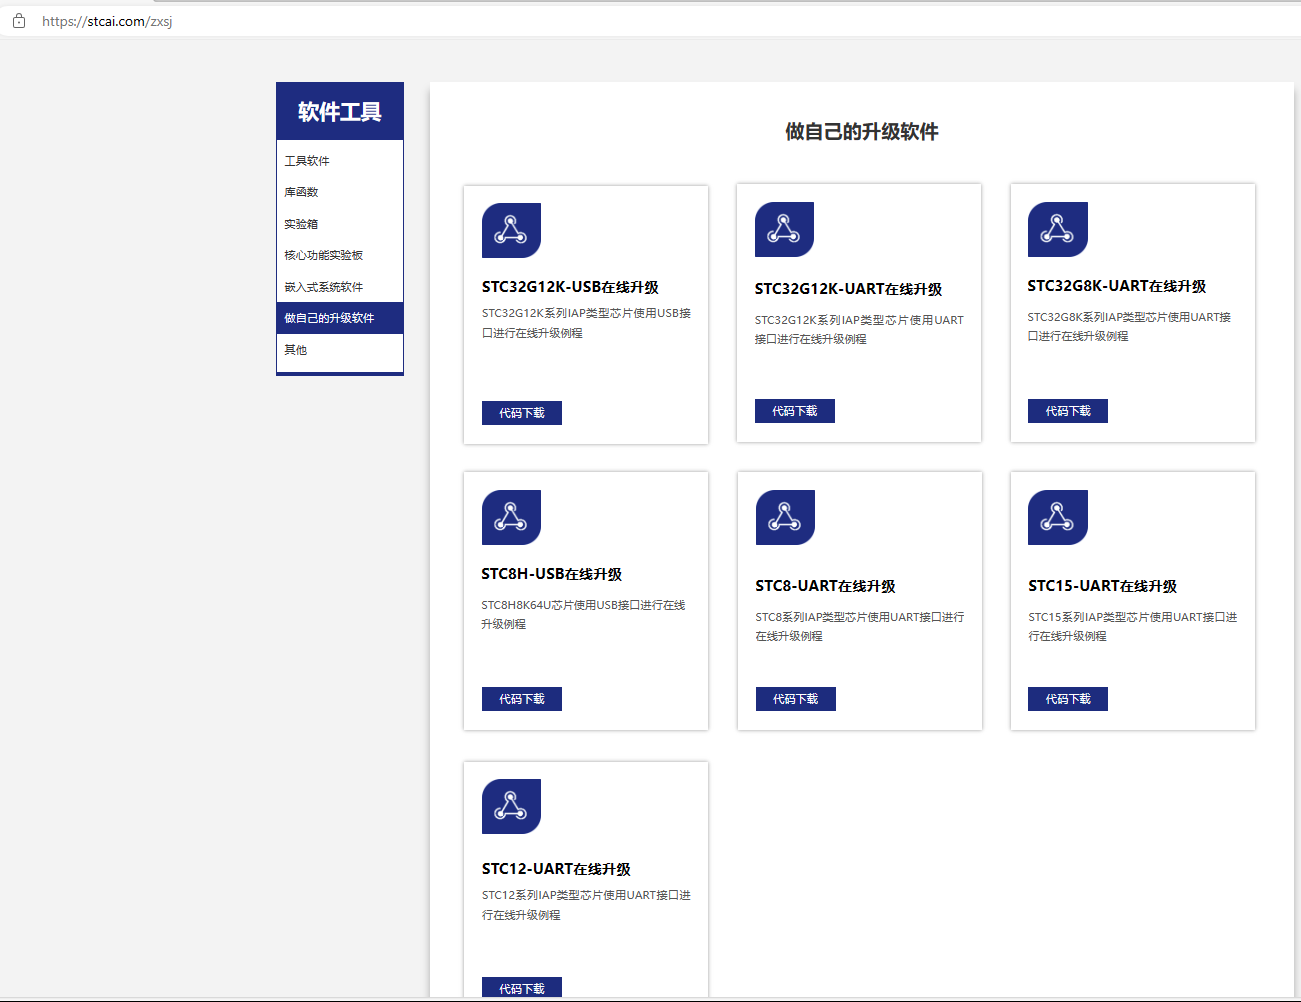Select highlighted 做自己的升级软件 sidebar item
The height and width of the screenshot is (1002, 1301).
(x=340, y=318)
